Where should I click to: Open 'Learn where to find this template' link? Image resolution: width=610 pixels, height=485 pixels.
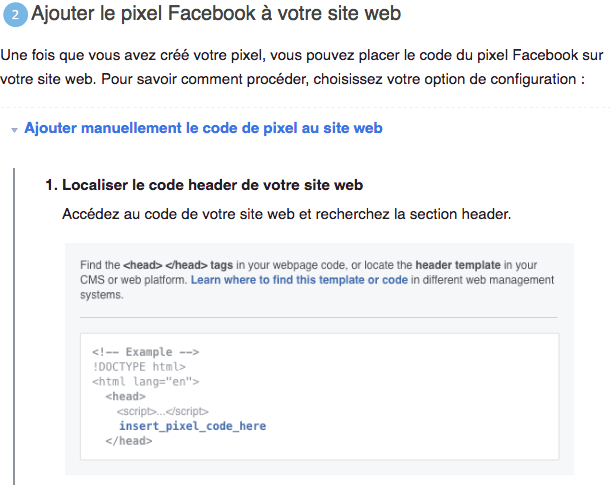coord(299,280)
